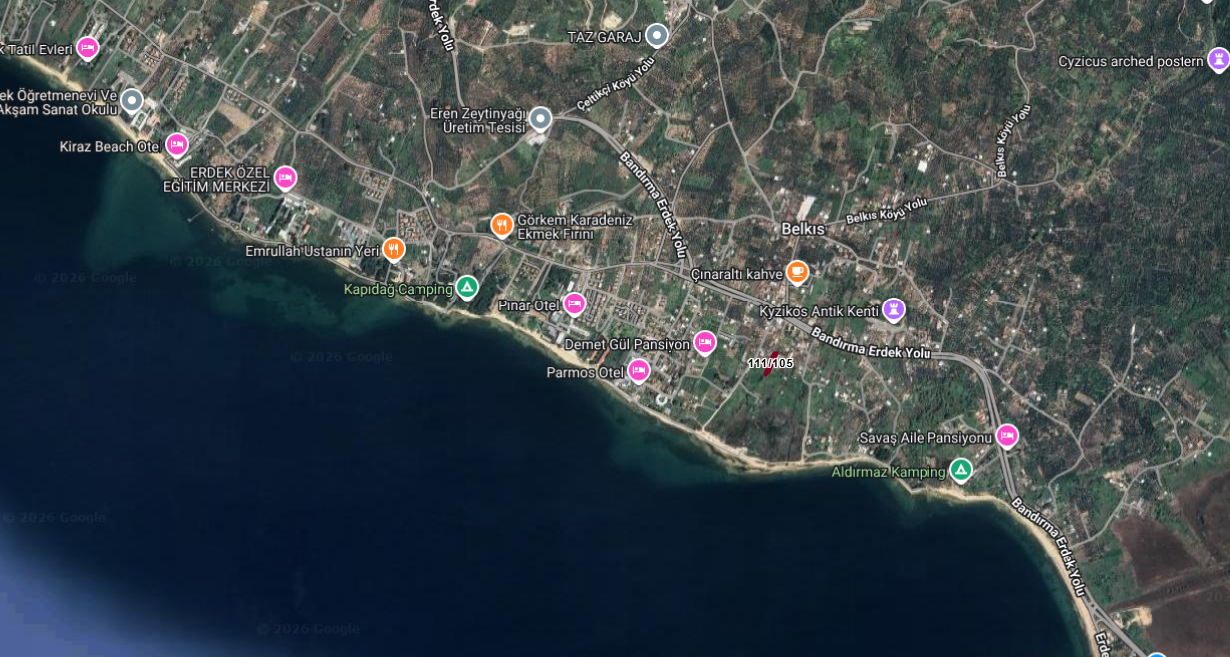Open the Savaş Aile Pansiyonu pin
The height and width of the screenshot is (657, 1230).
(1007, 436)
